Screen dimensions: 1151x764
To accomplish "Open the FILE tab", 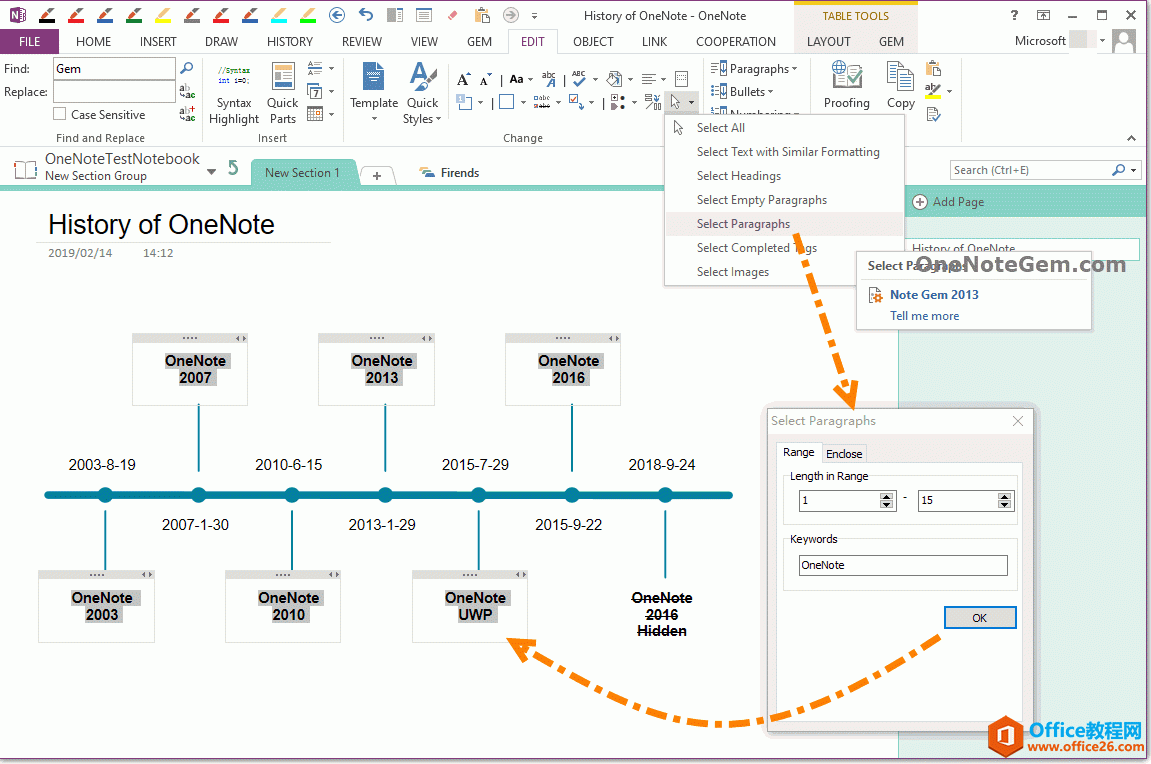I will click(29, 42).
